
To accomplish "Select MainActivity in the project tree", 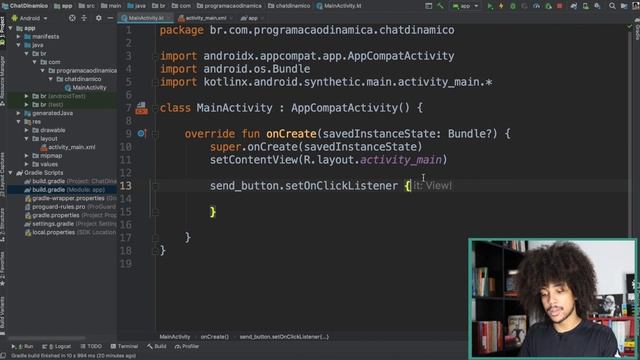I will 85,88.
